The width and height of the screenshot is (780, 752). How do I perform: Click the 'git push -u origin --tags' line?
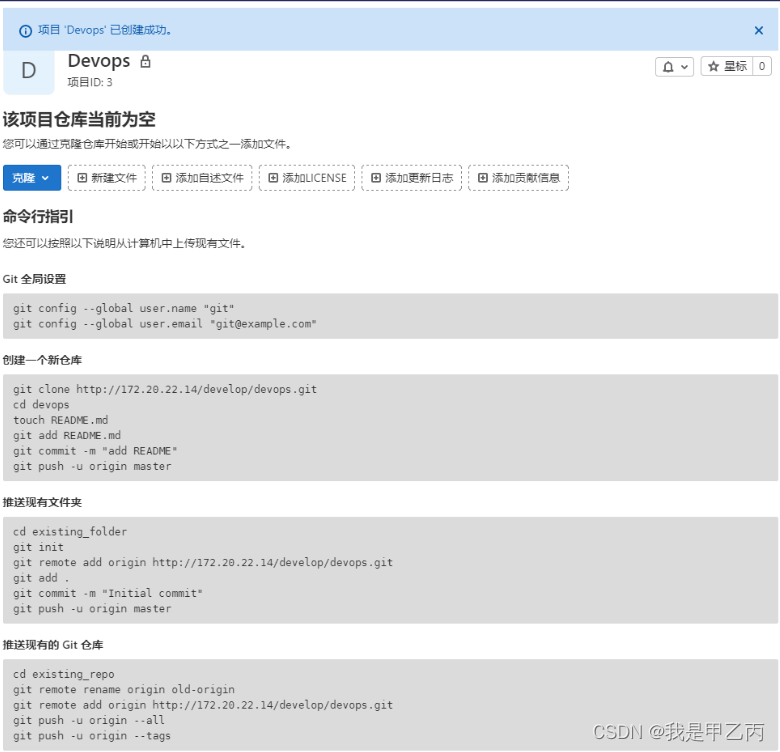pyautogui.click(x=92, y=736)
